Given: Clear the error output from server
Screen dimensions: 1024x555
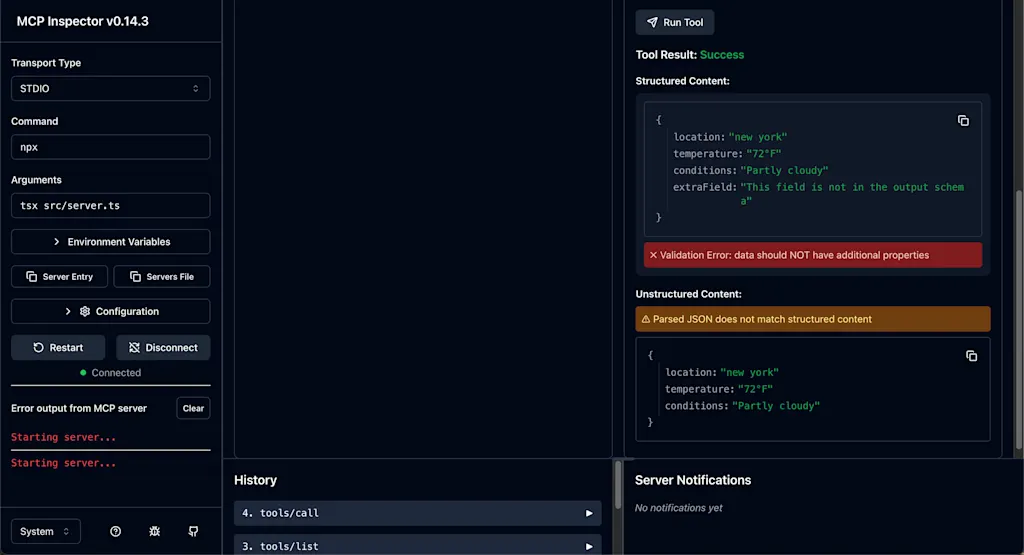Looking at the screenshot, I should pos(193,408).
